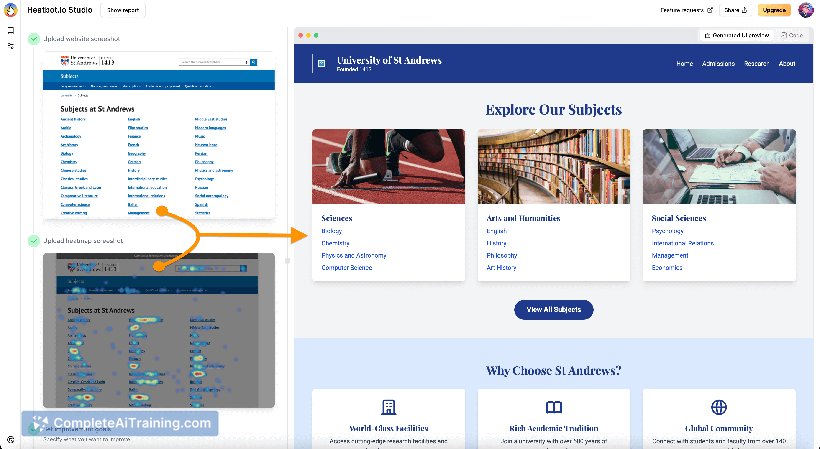Click the search icon in uploaded website thumbnail
The height and width of the screenshot is (449, 820).
[254, 62]
